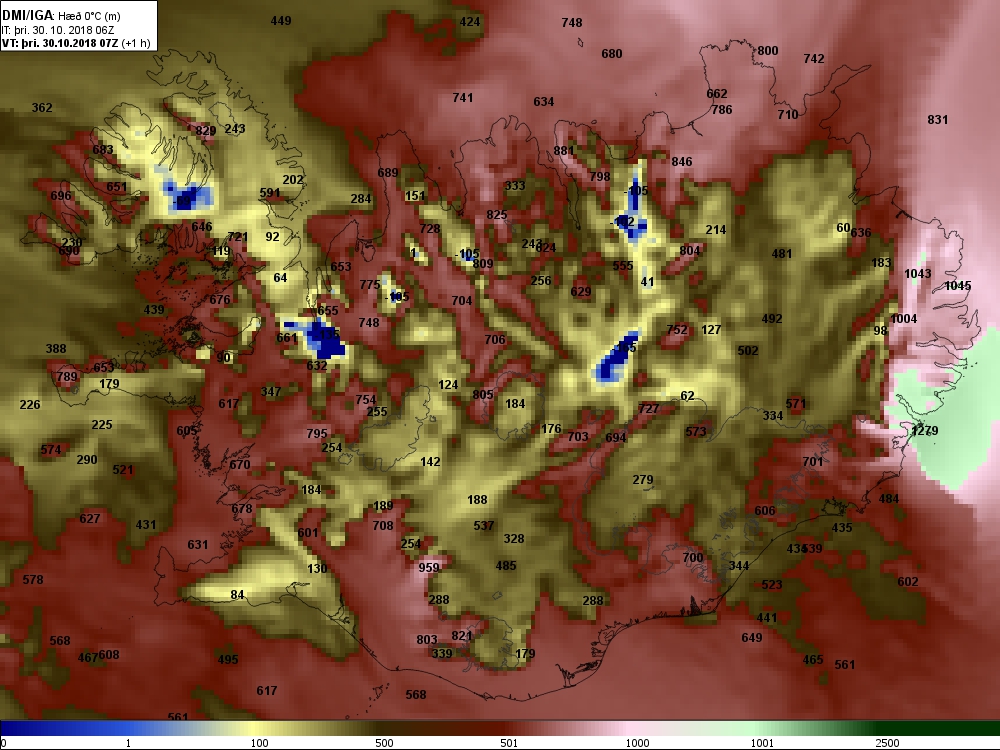1000x750 pixels.
Task: Click the map value 492
Action: [x=772, y=319]
